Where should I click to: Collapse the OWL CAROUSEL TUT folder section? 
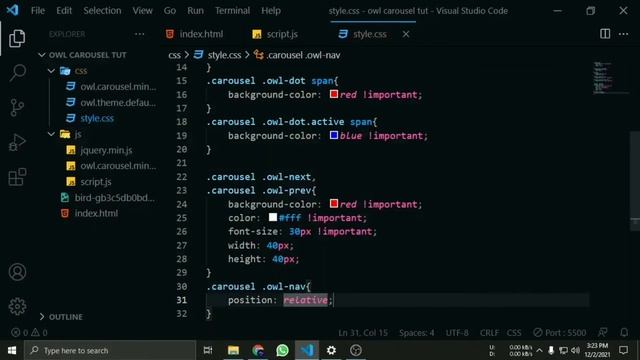coord(42,55)
